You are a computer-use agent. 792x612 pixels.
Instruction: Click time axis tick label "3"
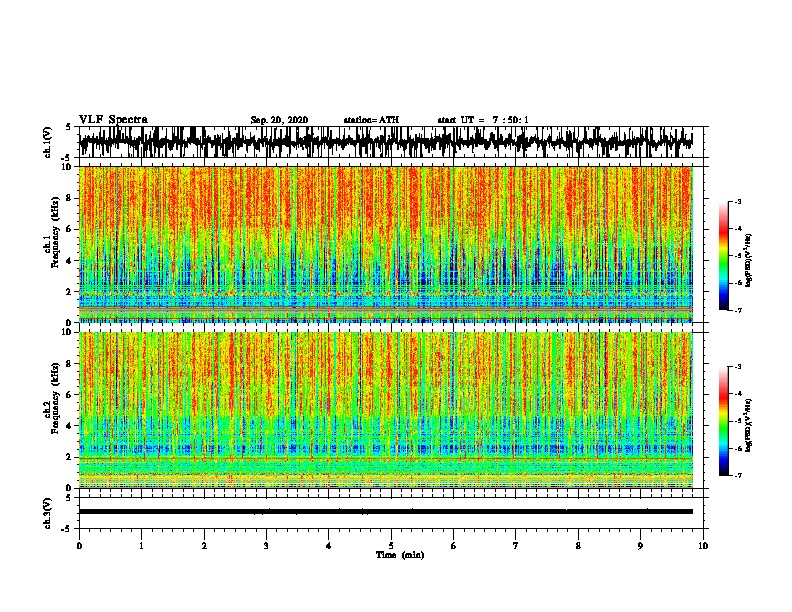(266, 546)
